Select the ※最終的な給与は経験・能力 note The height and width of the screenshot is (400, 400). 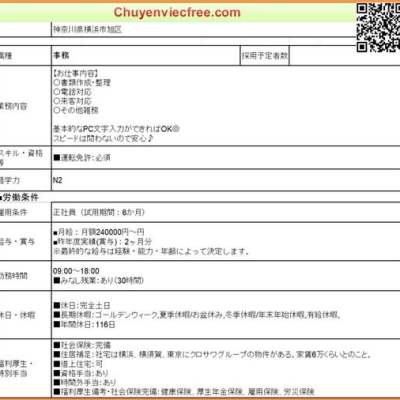tap(151, 251)
